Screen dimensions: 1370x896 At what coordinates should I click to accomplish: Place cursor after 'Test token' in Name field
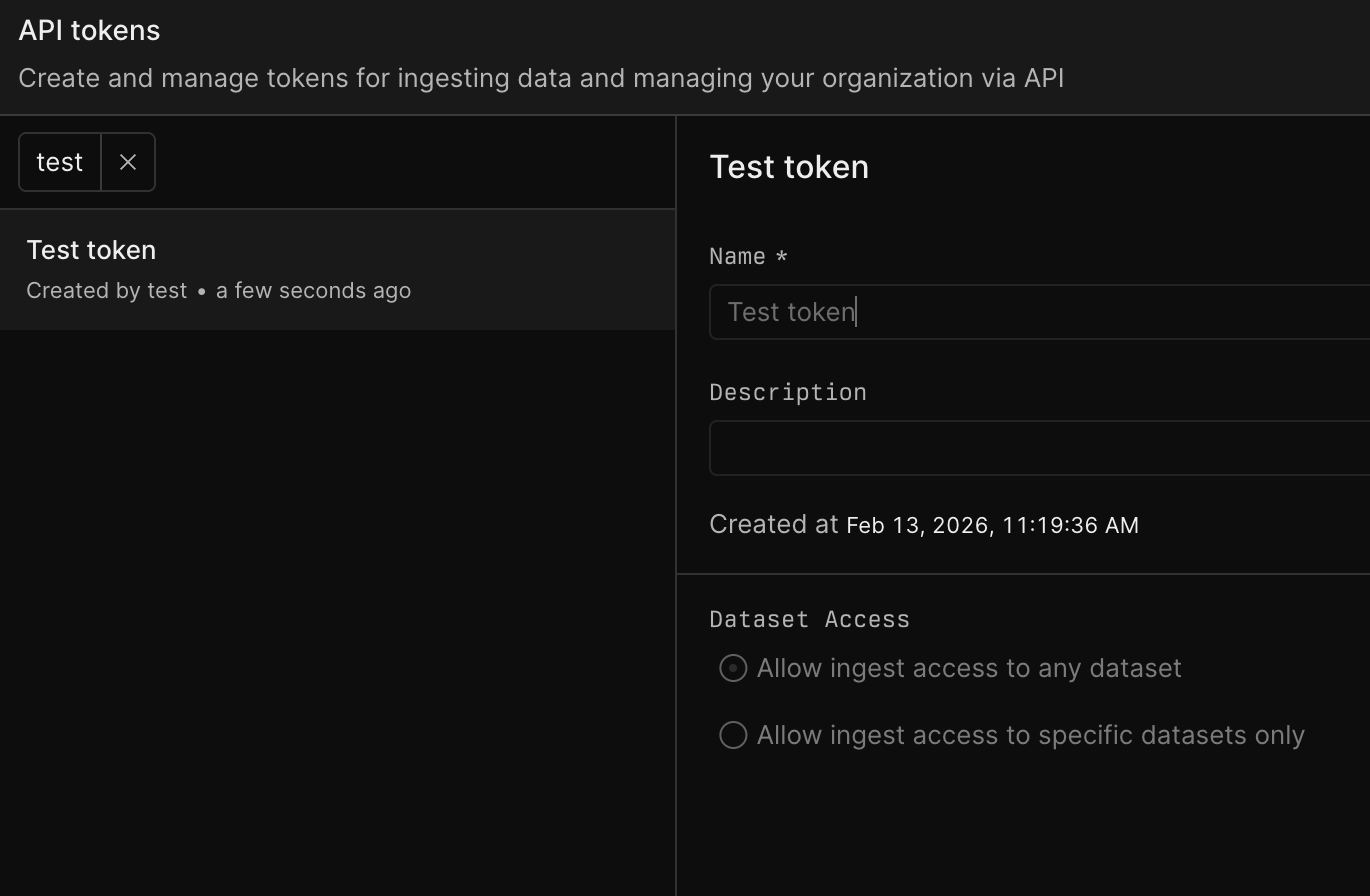point(856,311)
